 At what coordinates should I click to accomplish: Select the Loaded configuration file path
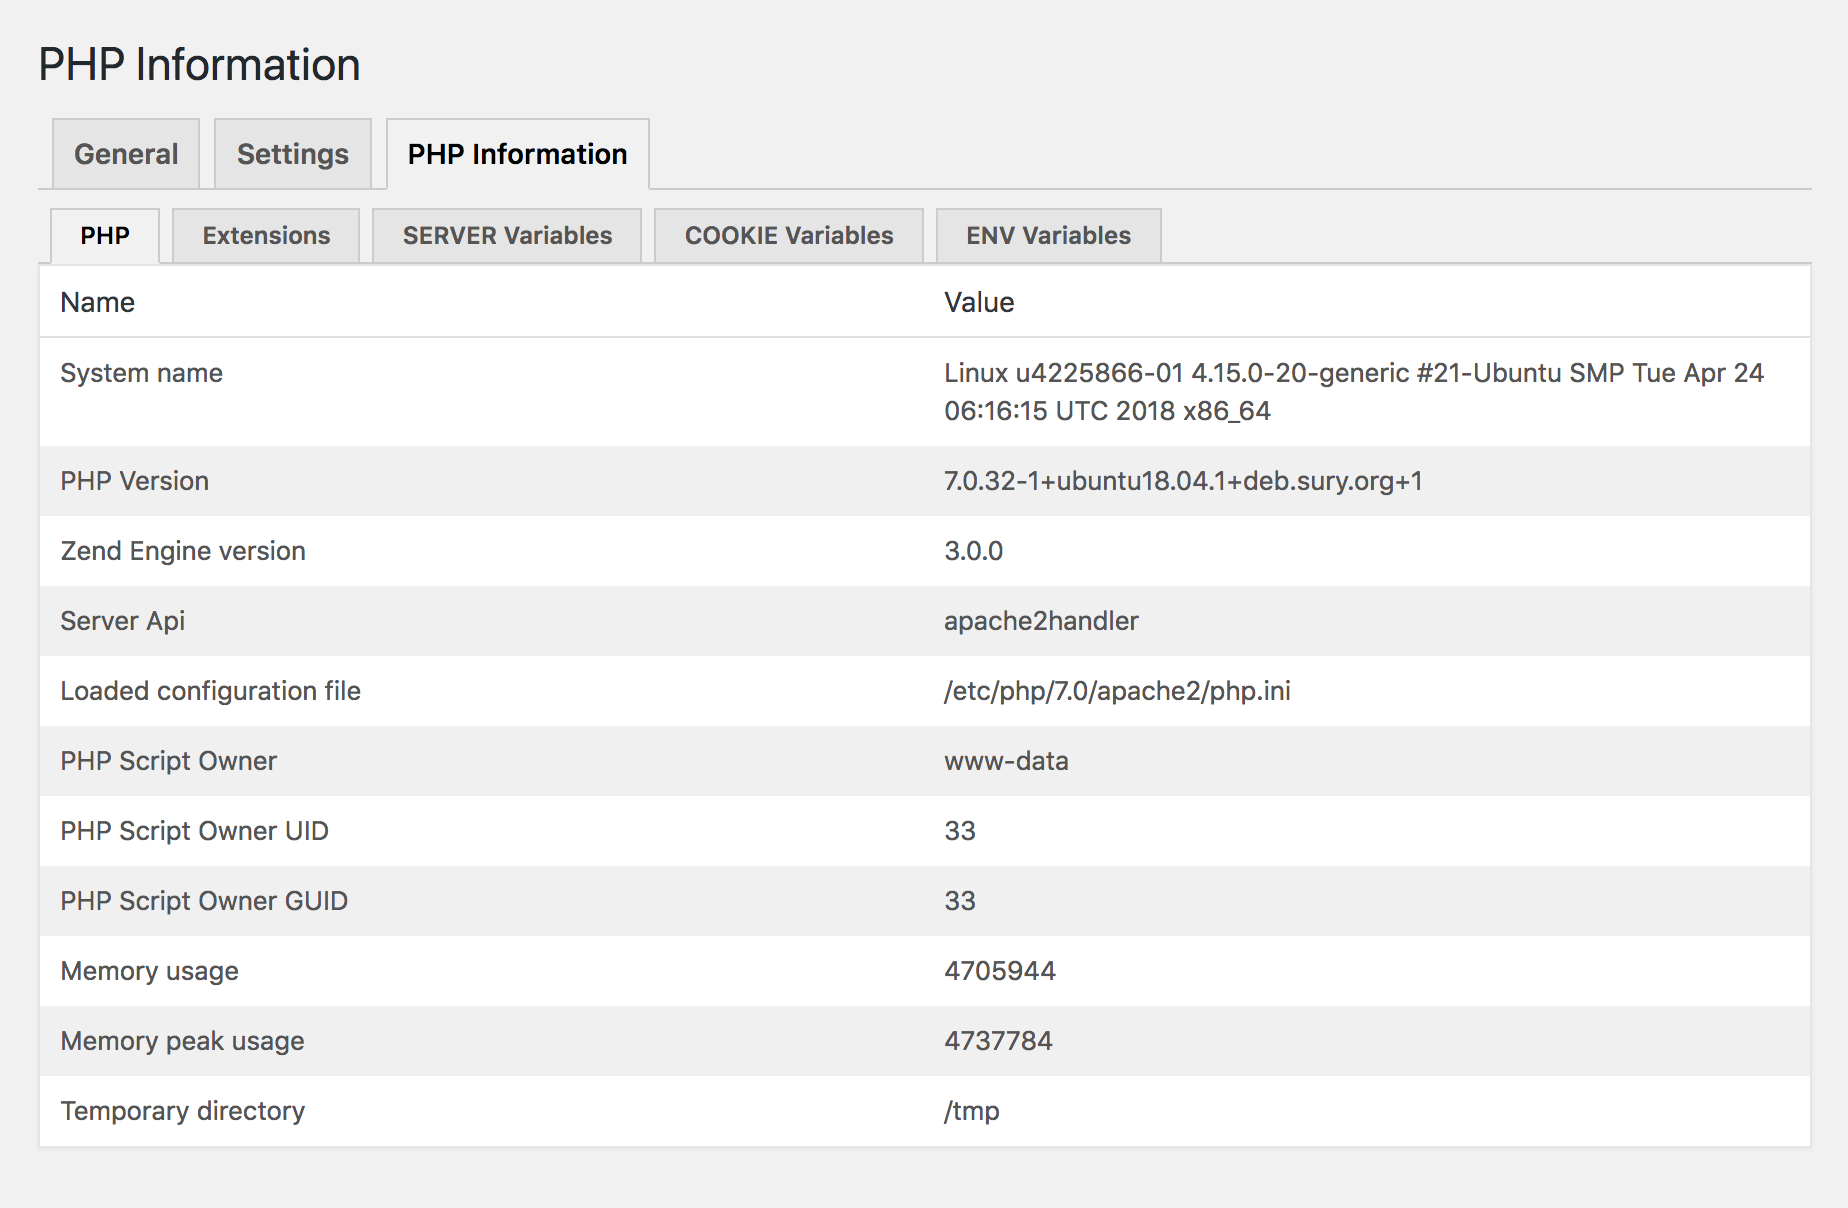[x=1117, y=691]
